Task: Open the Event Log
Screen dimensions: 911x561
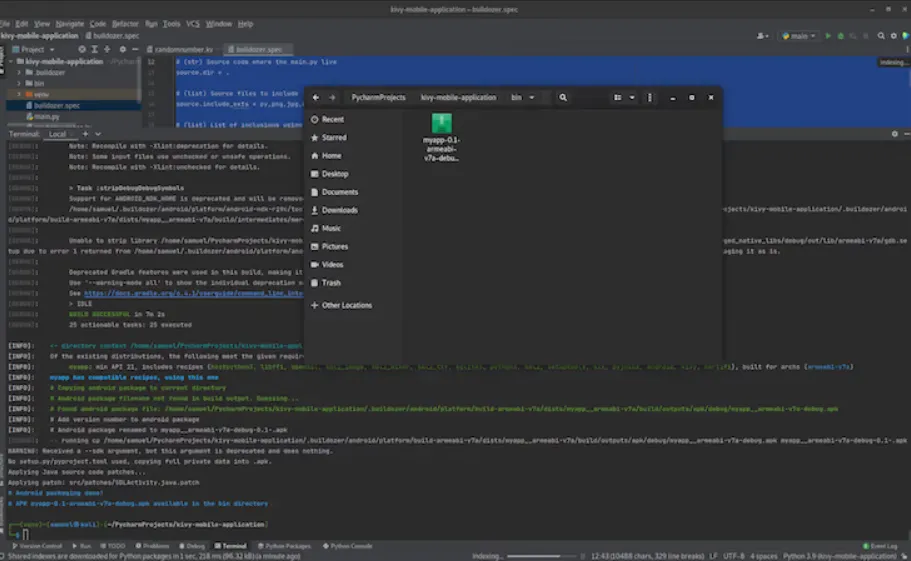Action: [x=880, y=546]
